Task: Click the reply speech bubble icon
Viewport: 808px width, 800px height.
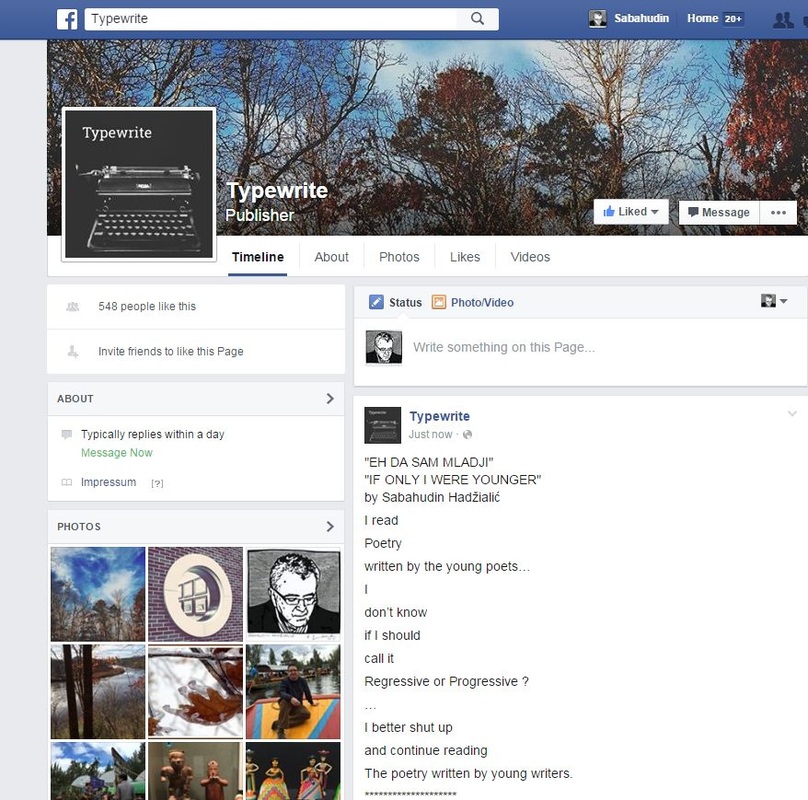Action: [66, 434]
